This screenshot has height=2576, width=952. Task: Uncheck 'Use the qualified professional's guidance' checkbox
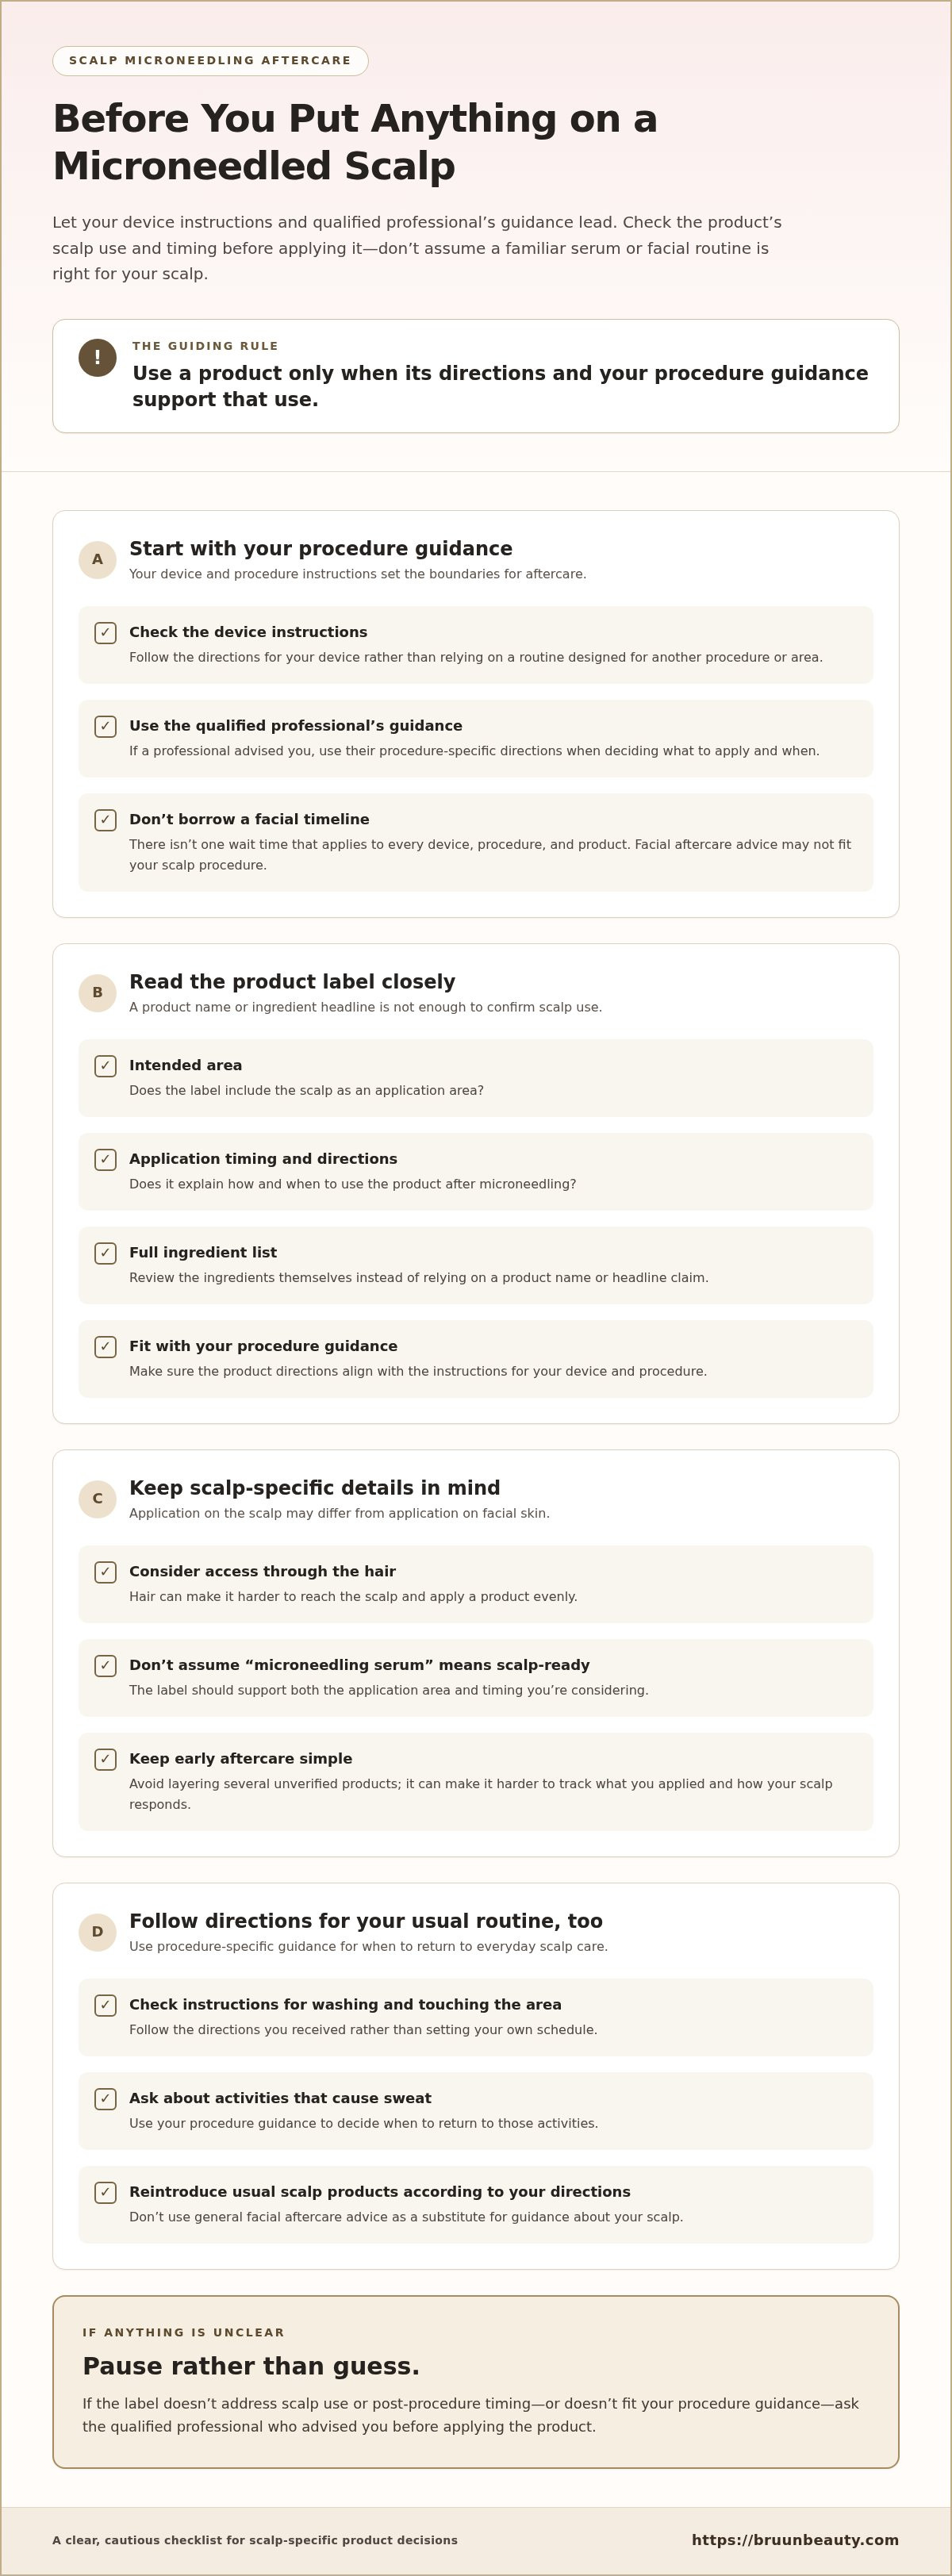pyautogui.click(x=105, y=727)
